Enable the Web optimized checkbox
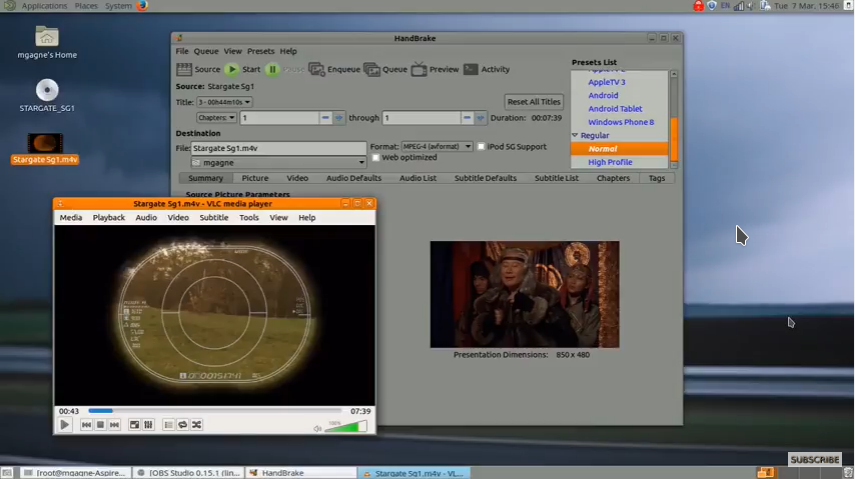 click(376, 158)
